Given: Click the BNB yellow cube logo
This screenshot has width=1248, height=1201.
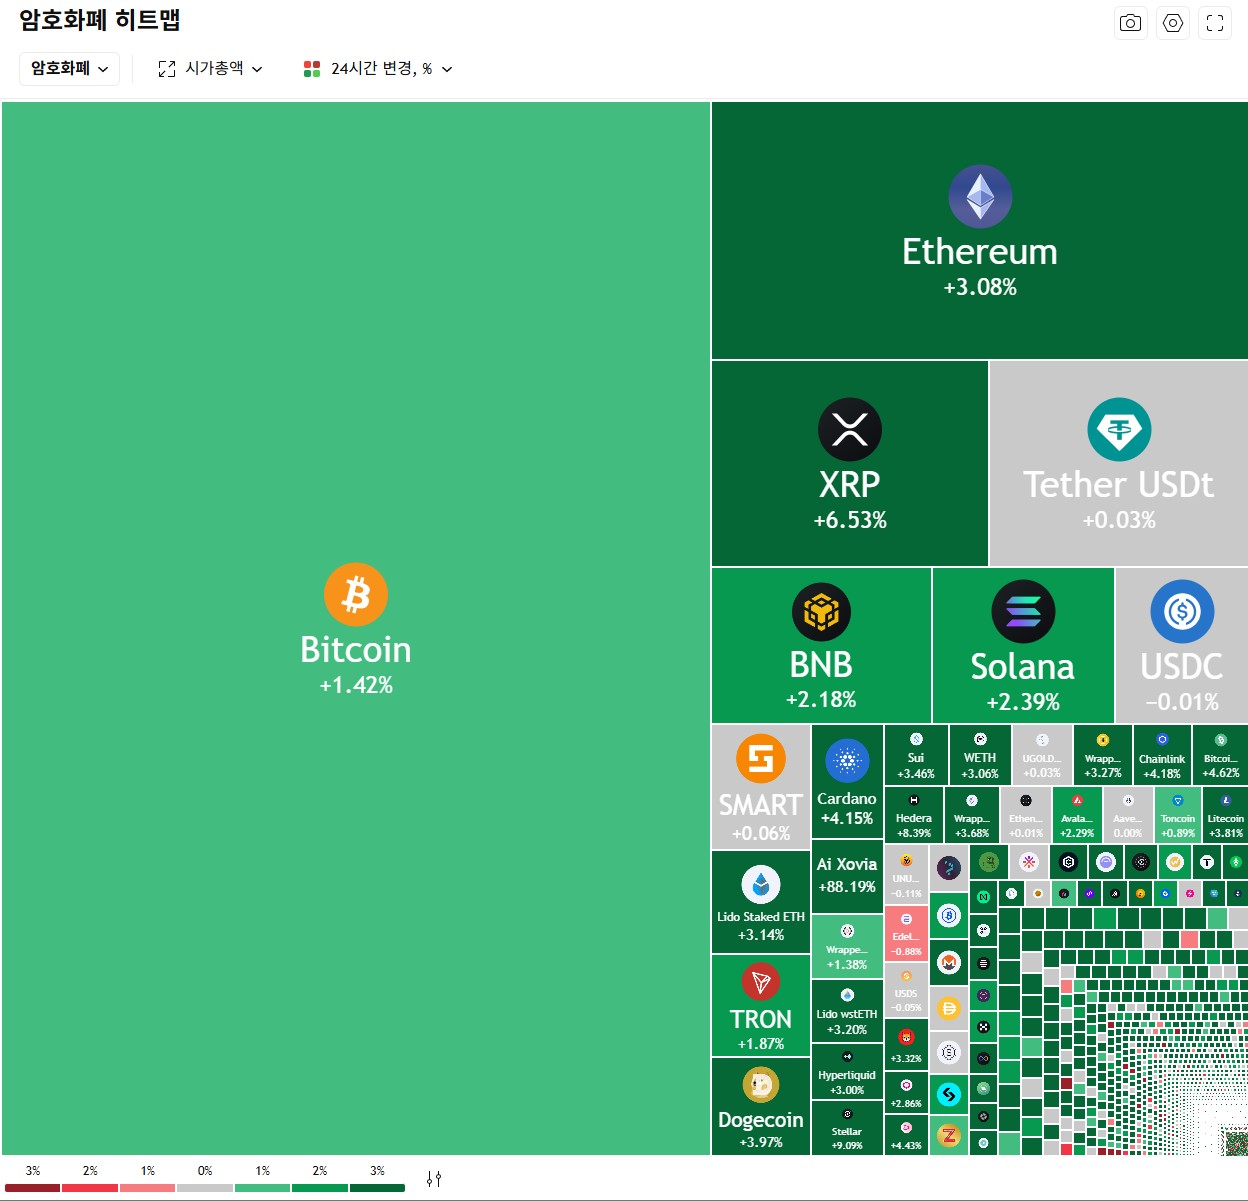Looking at the screenshot, I should [821, 611].
